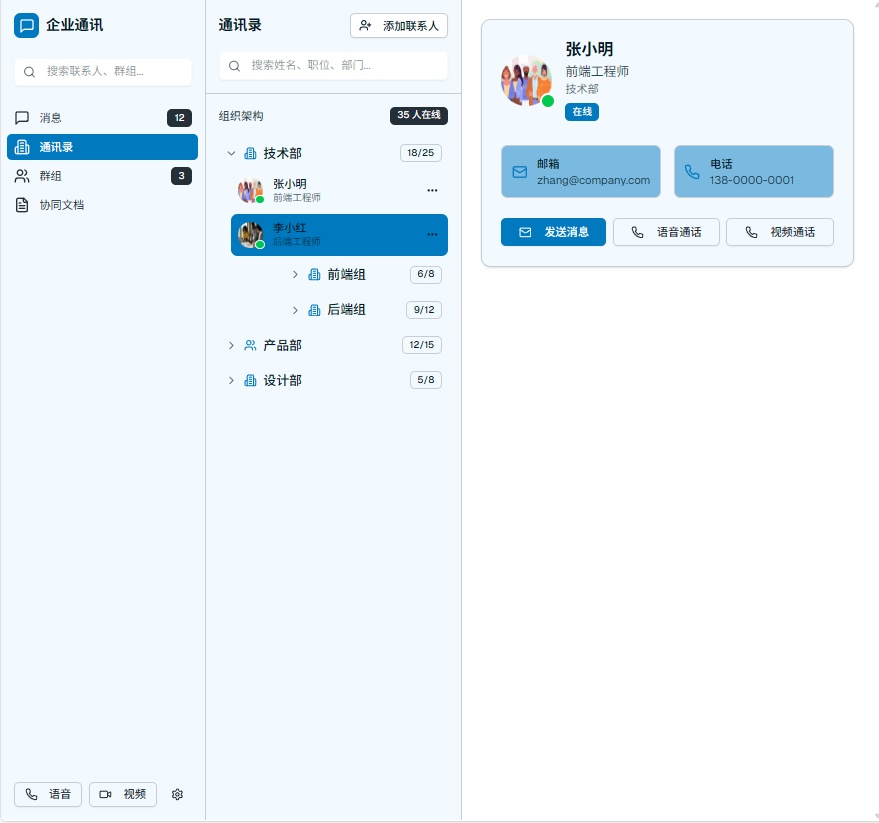The width and height of the screenshot is (879, 823).
Task: Click the settings gear icon
Action: pyautogui.click(x=177, y=794)
